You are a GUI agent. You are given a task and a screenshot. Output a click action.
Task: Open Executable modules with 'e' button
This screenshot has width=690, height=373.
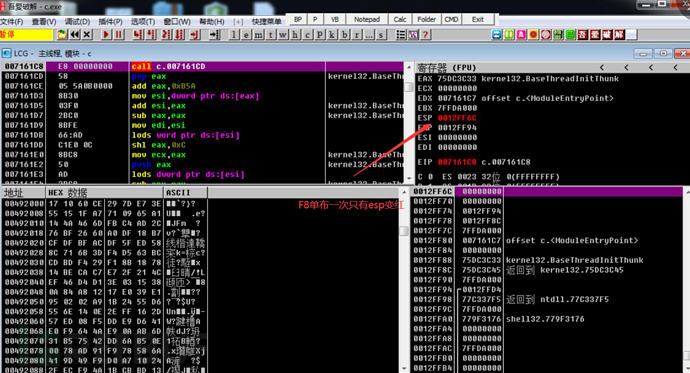246,34
